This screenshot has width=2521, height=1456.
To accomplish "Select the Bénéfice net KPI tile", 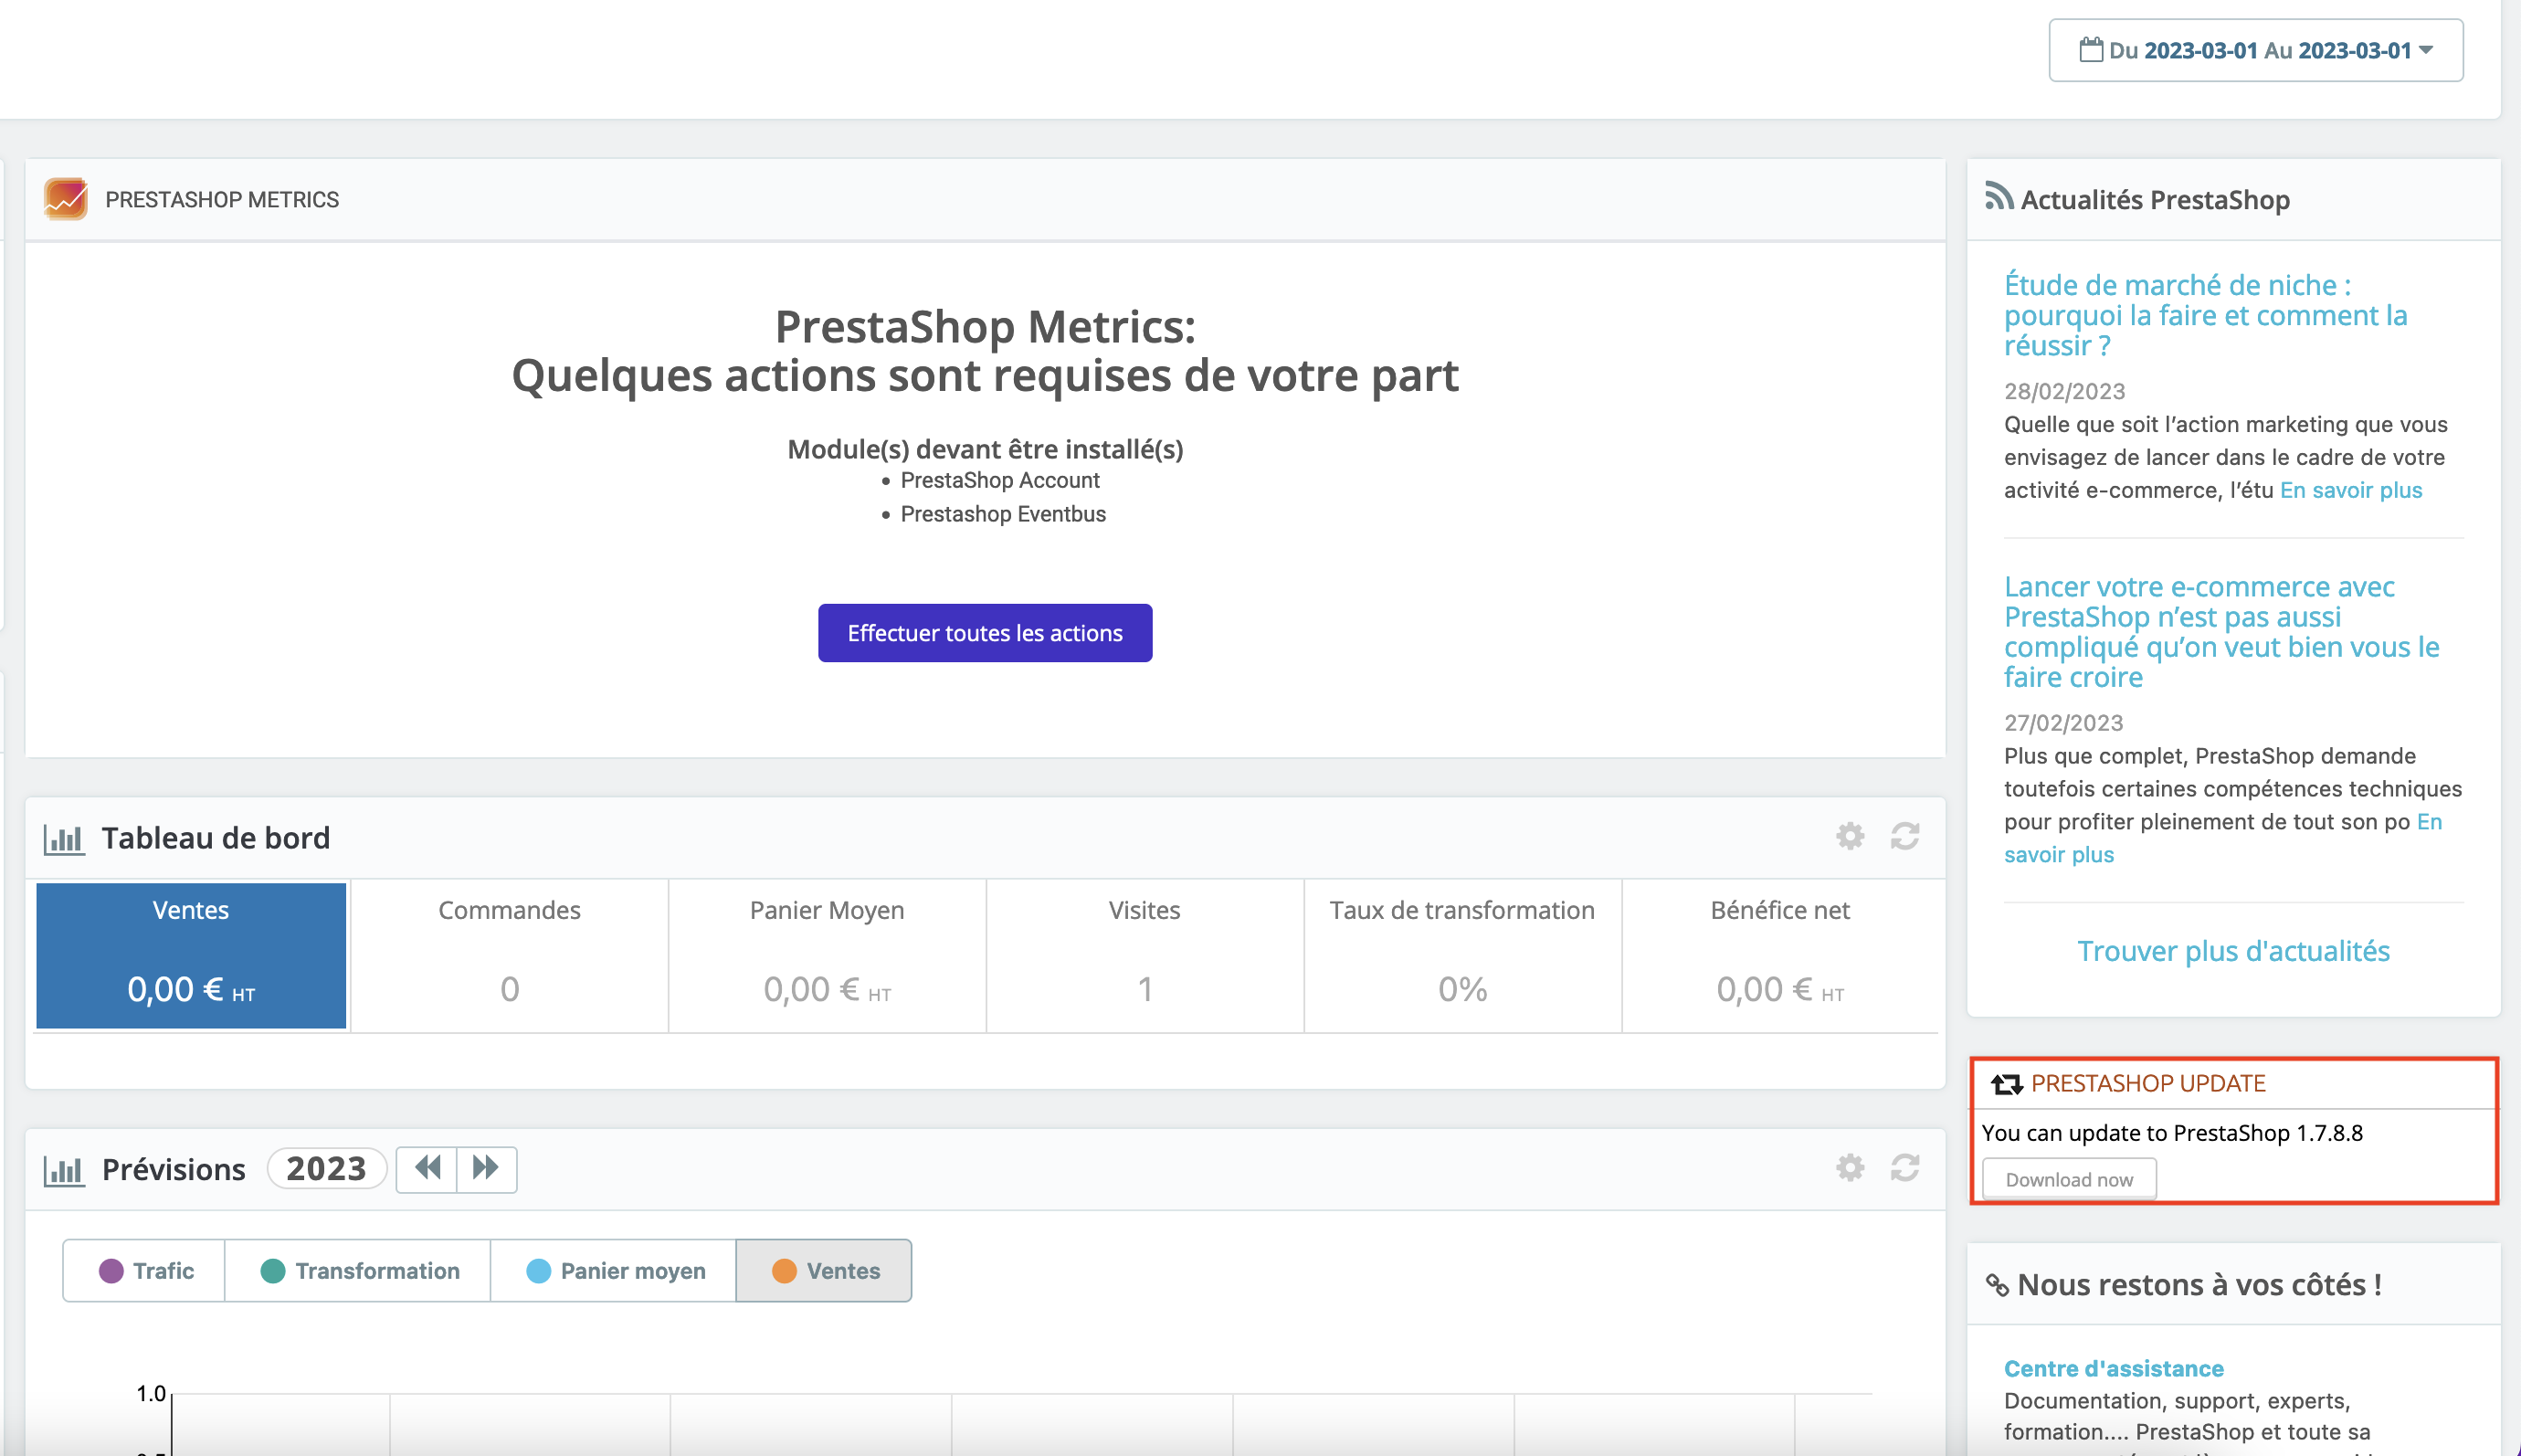I will pyautogui.click(x=1780, y=955).
